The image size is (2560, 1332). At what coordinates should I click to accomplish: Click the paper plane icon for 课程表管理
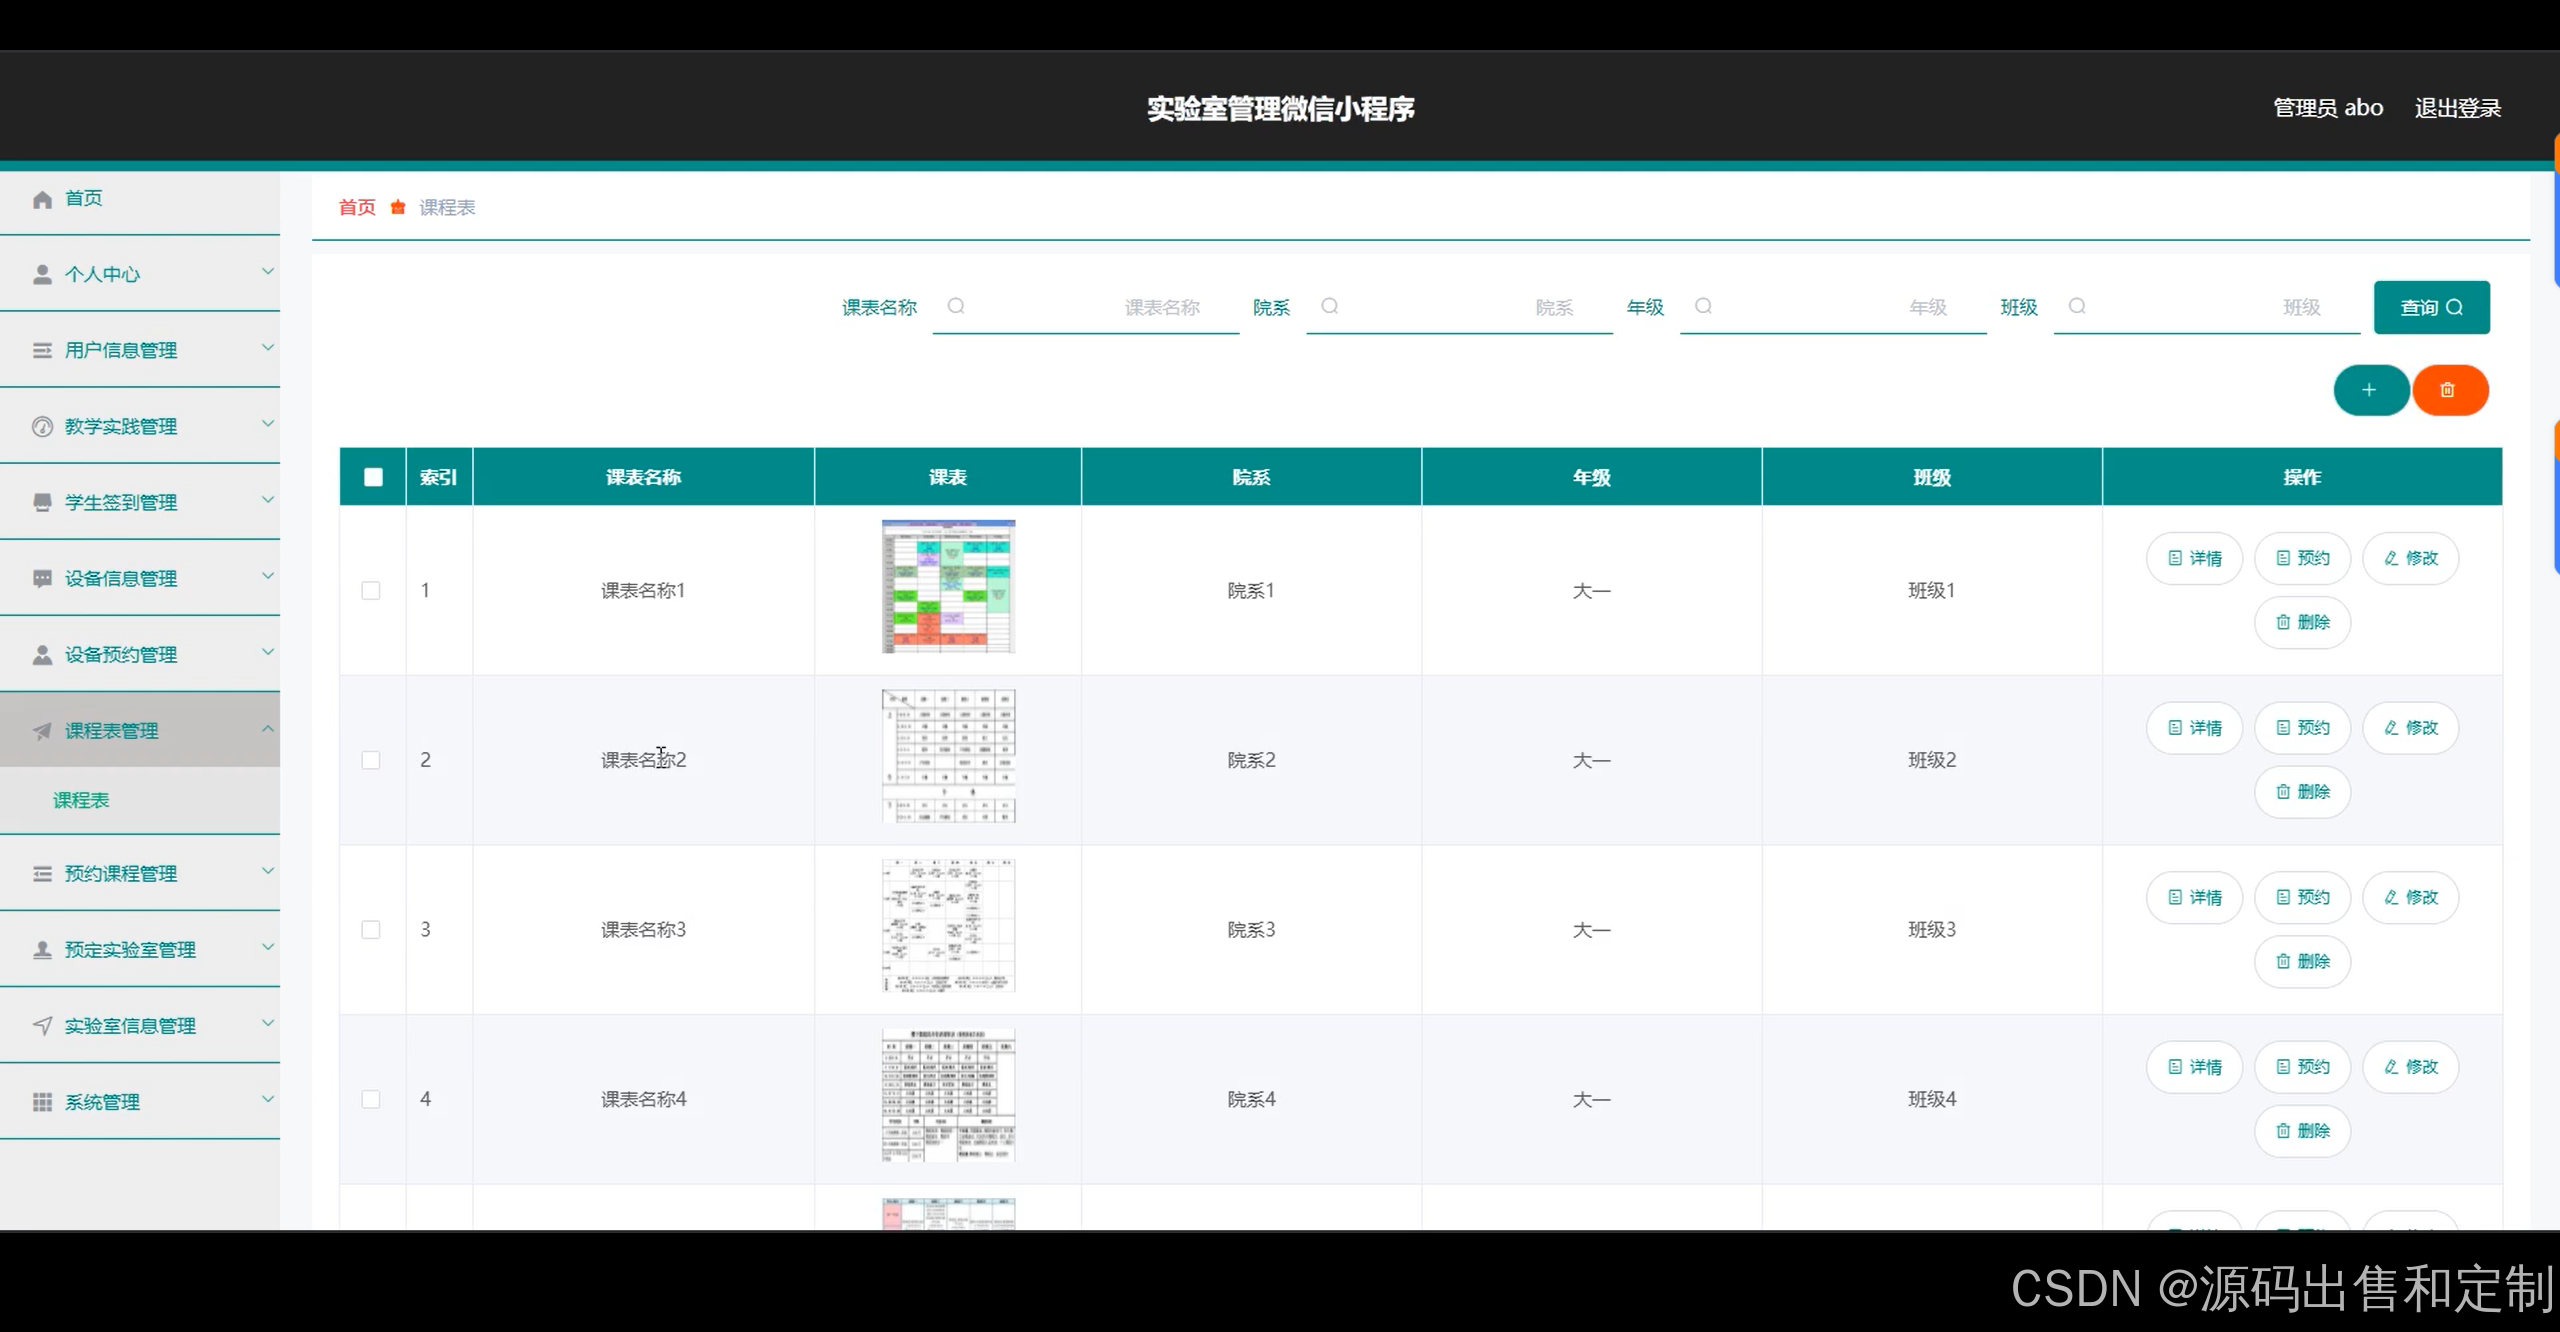click(42, 731)
